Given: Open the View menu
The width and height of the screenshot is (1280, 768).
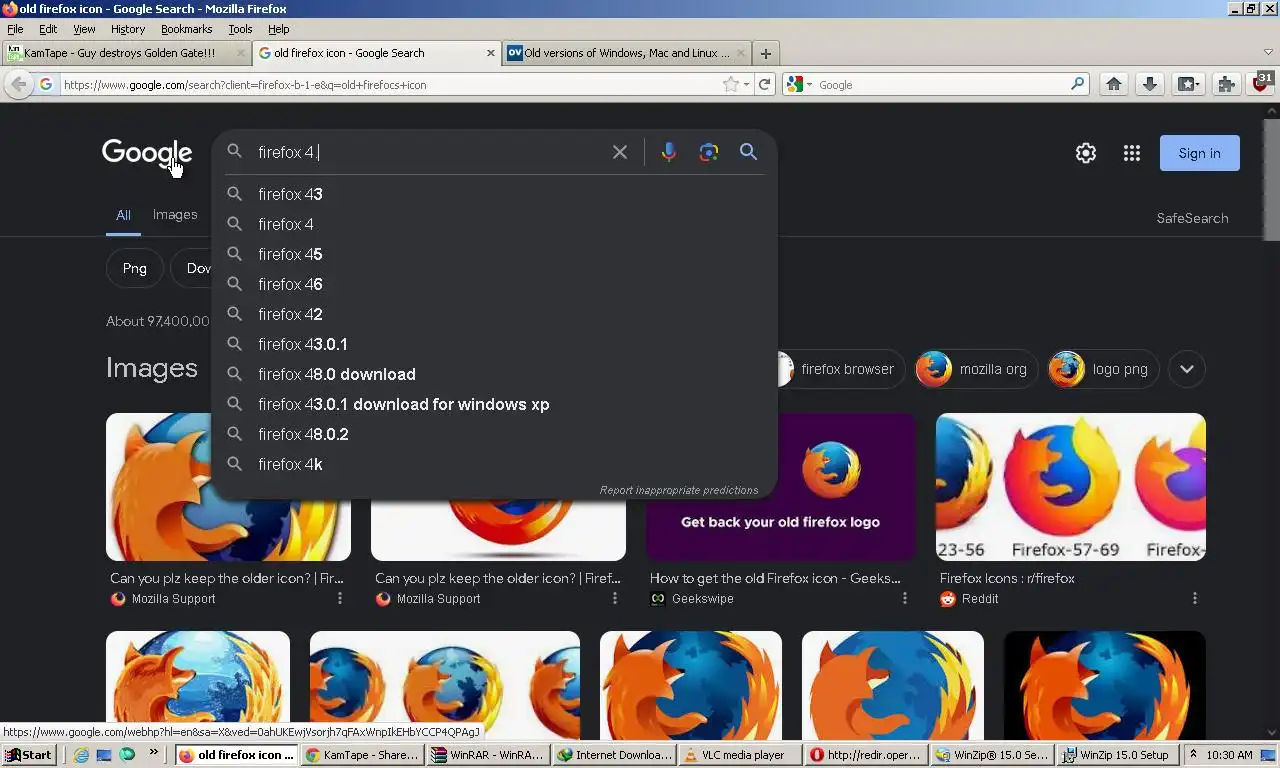Looking at the screenshot, I should point(84,29).
